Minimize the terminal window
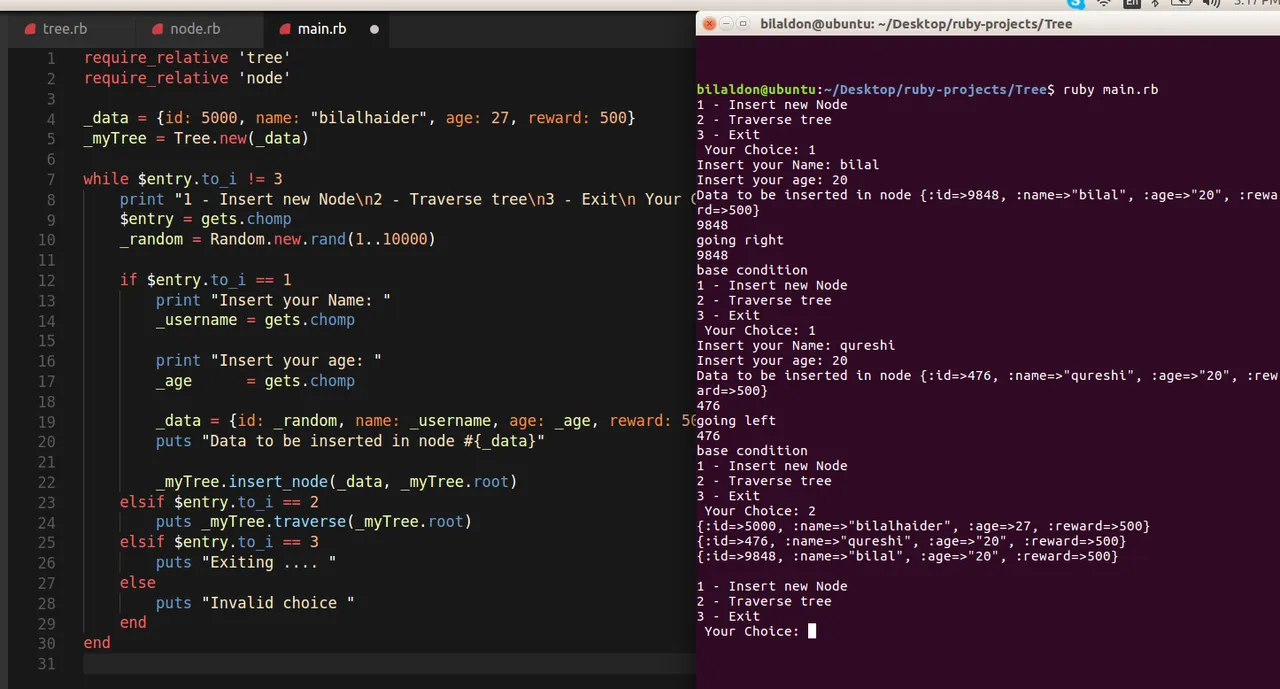Viewport: 1280px width, 689px height. pos(727,24)
